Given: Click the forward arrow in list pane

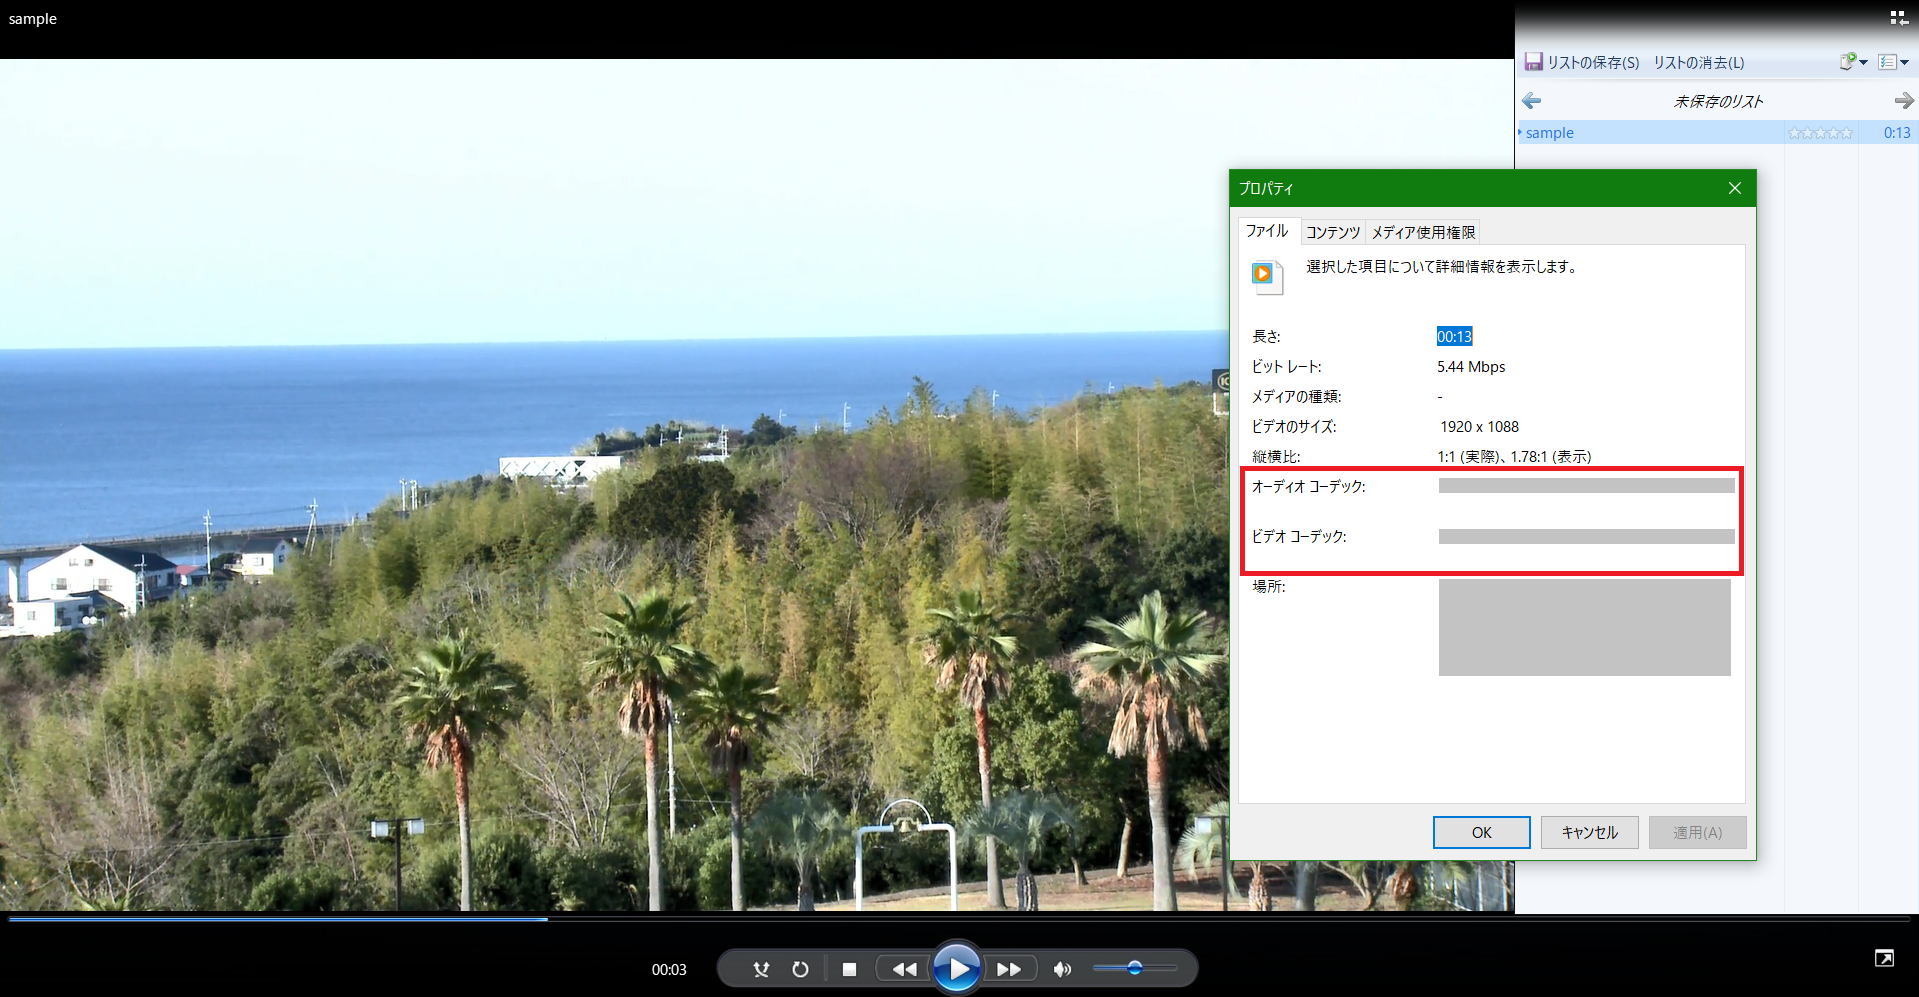Looking at the screenshot, I should tap(1903, 101).
